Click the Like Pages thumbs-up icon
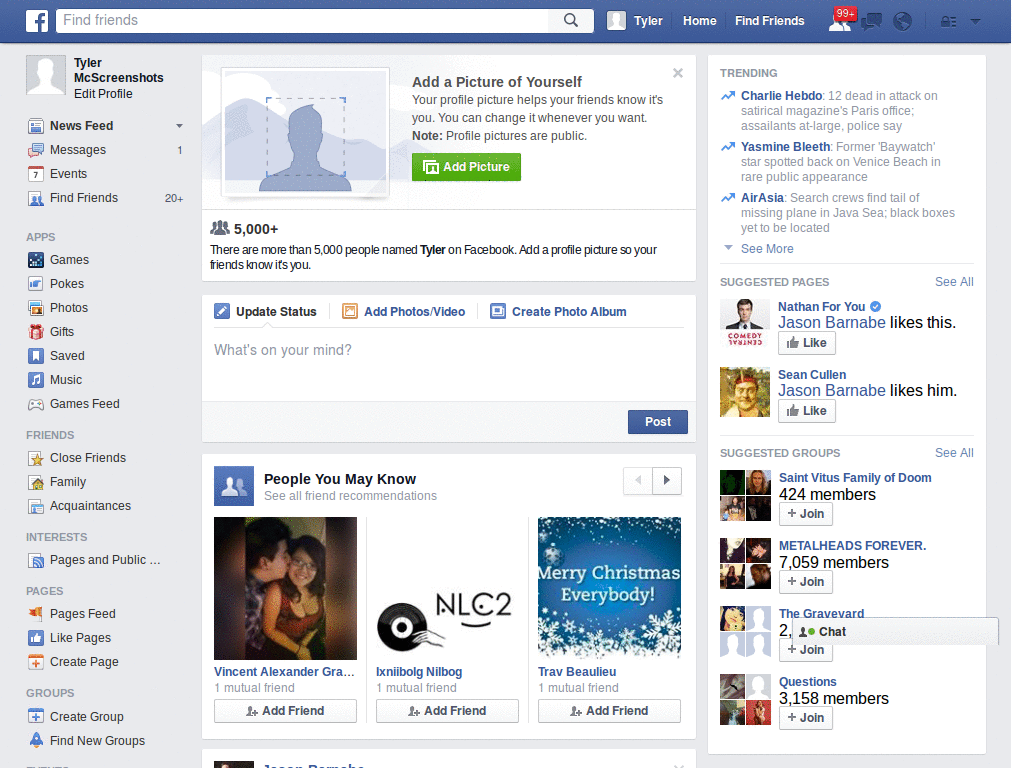This screenshot has width=1024, height=768. (x=36, y=638)
